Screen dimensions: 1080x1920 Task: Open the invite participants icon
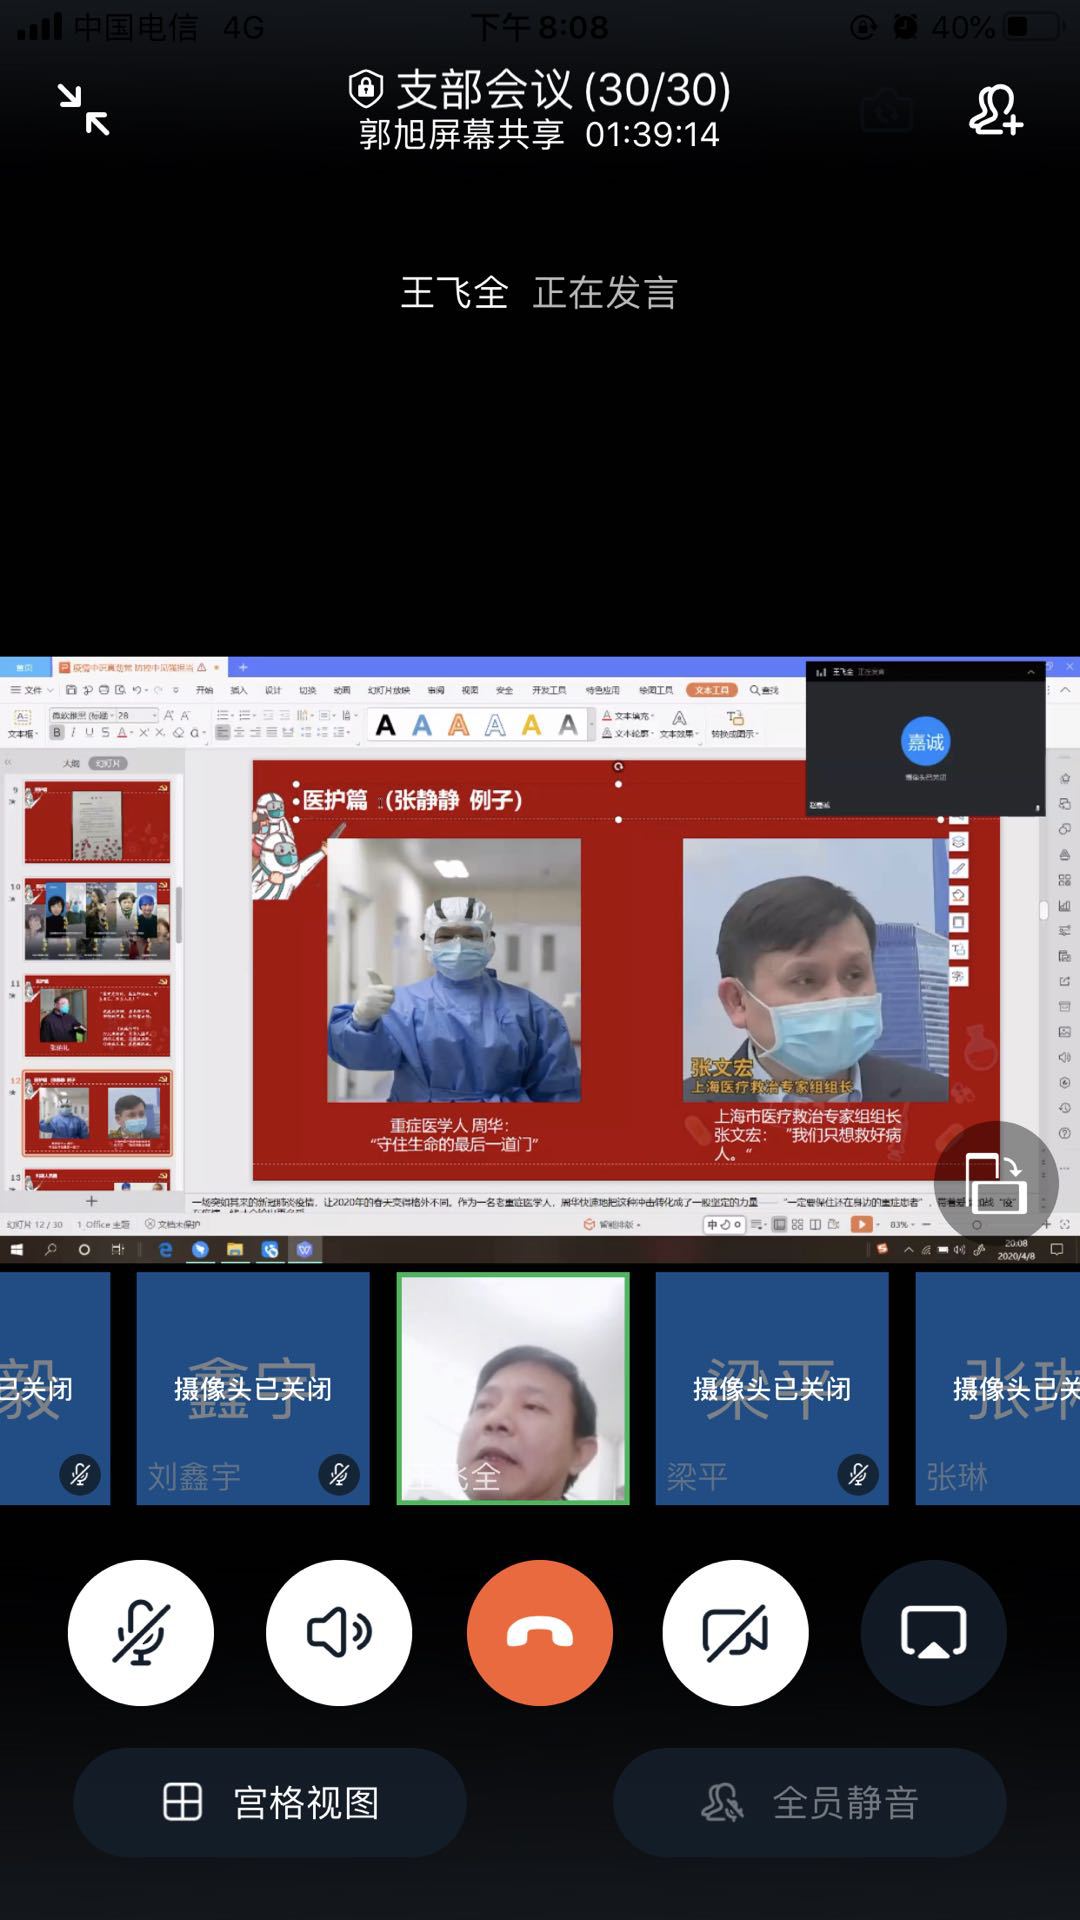click(994, 110)
